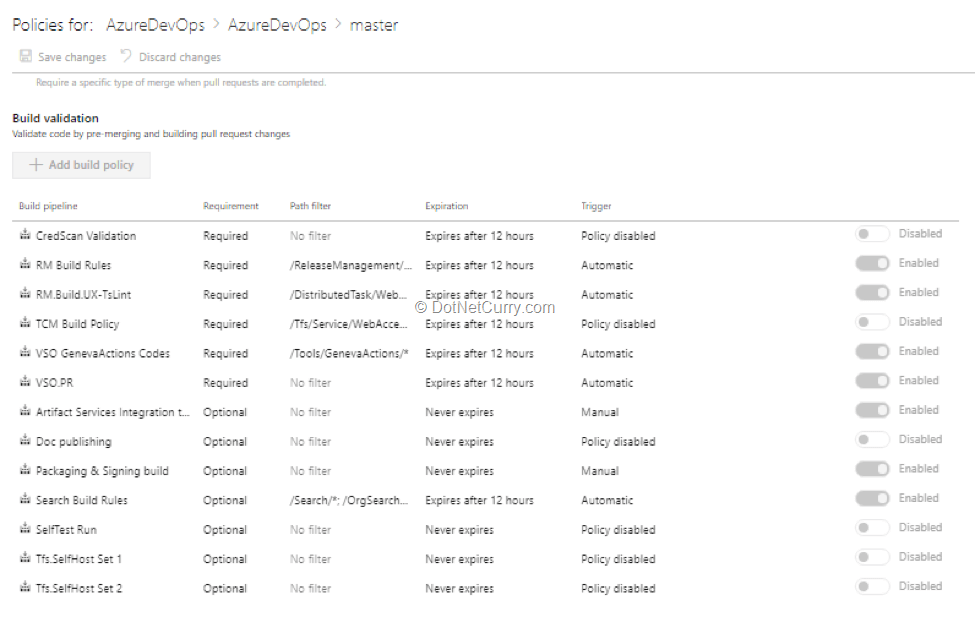This screenshot has height=617, width=975.
Task: Click the Packaging & Signing build pipeline icon
Action: [25, 470]
